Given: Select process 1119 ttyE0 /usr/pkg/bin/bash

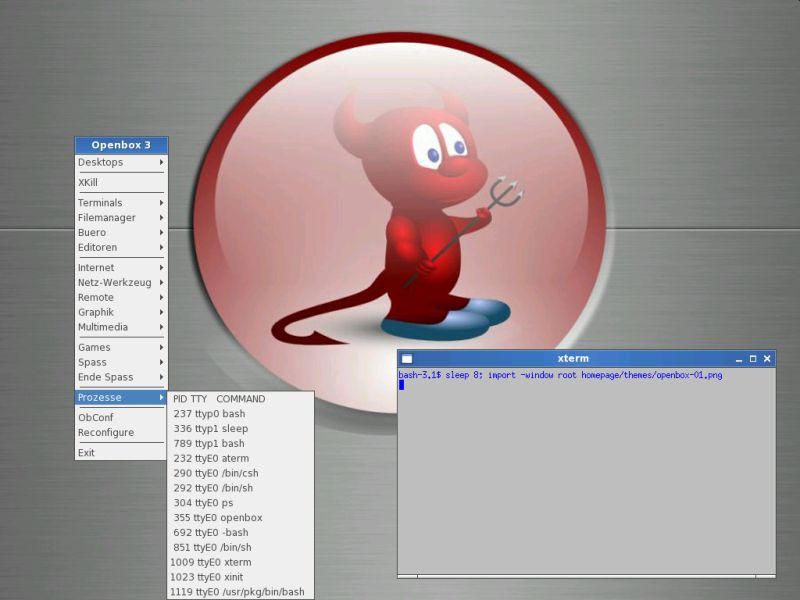Looking at the screenshot, I should pos(241,592).
